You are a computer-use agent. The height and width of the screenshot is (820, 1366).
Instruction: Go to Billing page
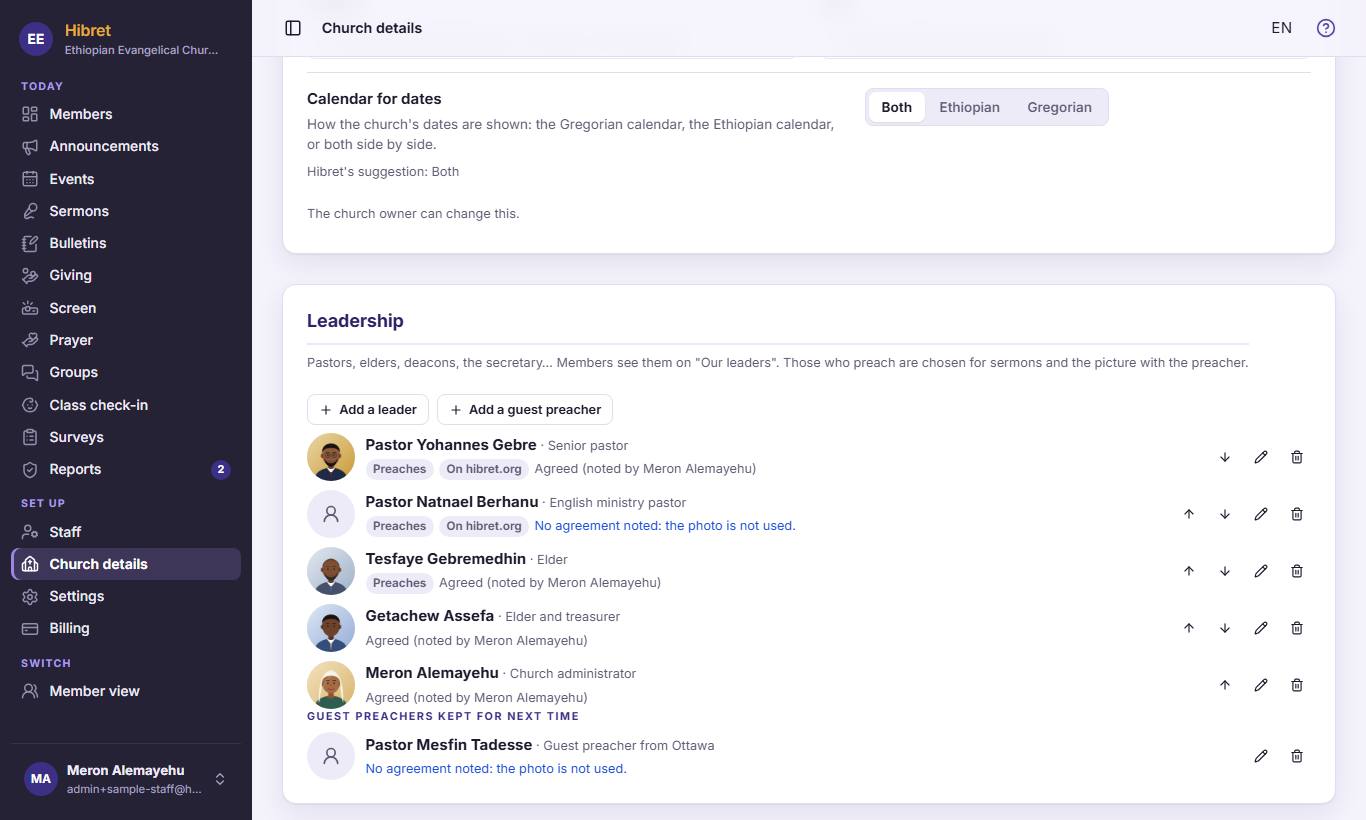point(126,628)
